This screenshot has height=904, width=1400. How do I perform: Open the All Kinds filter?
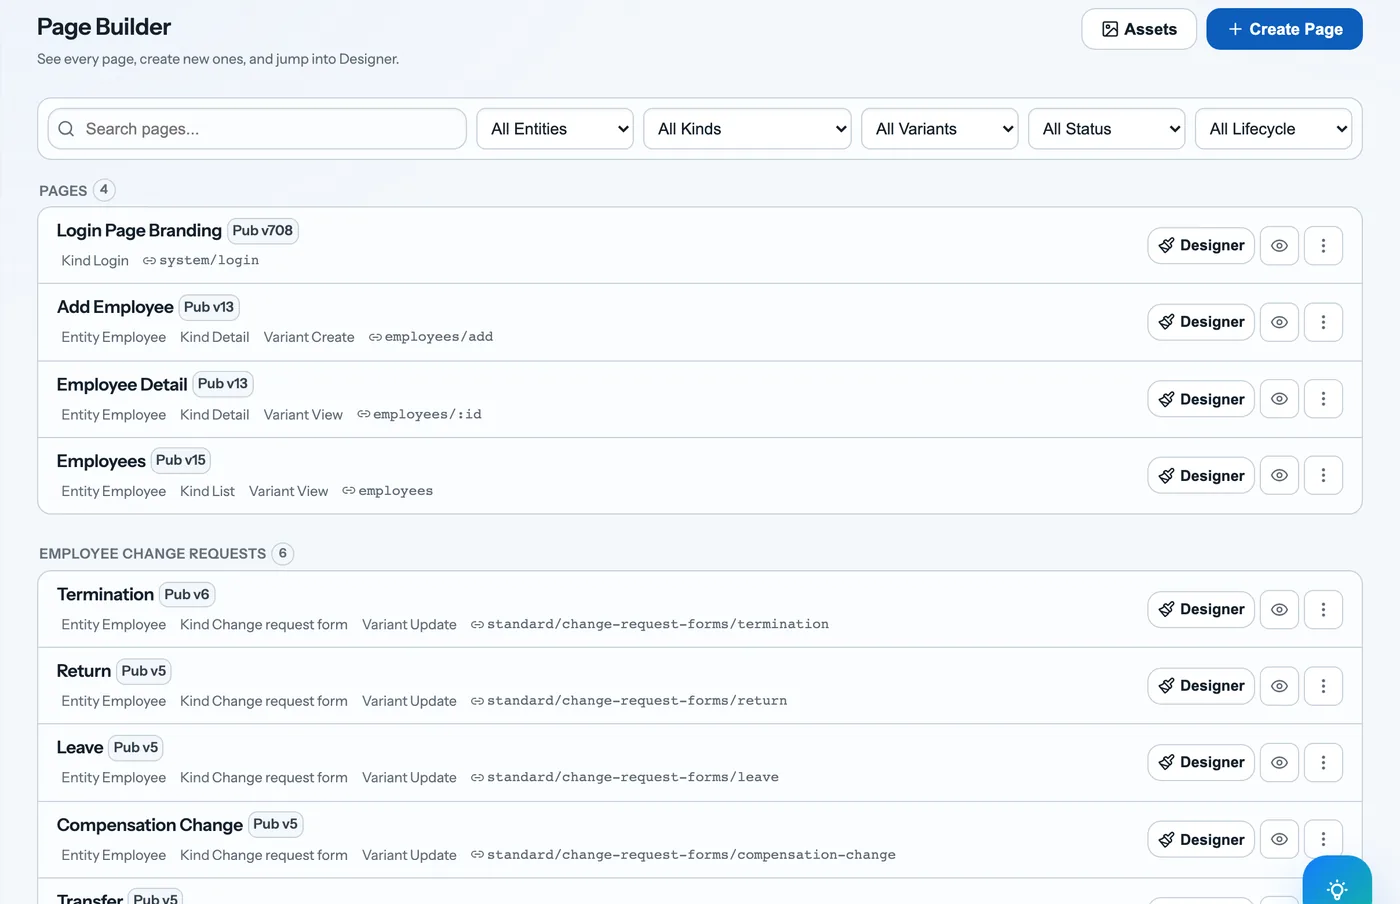pos(748,129)
